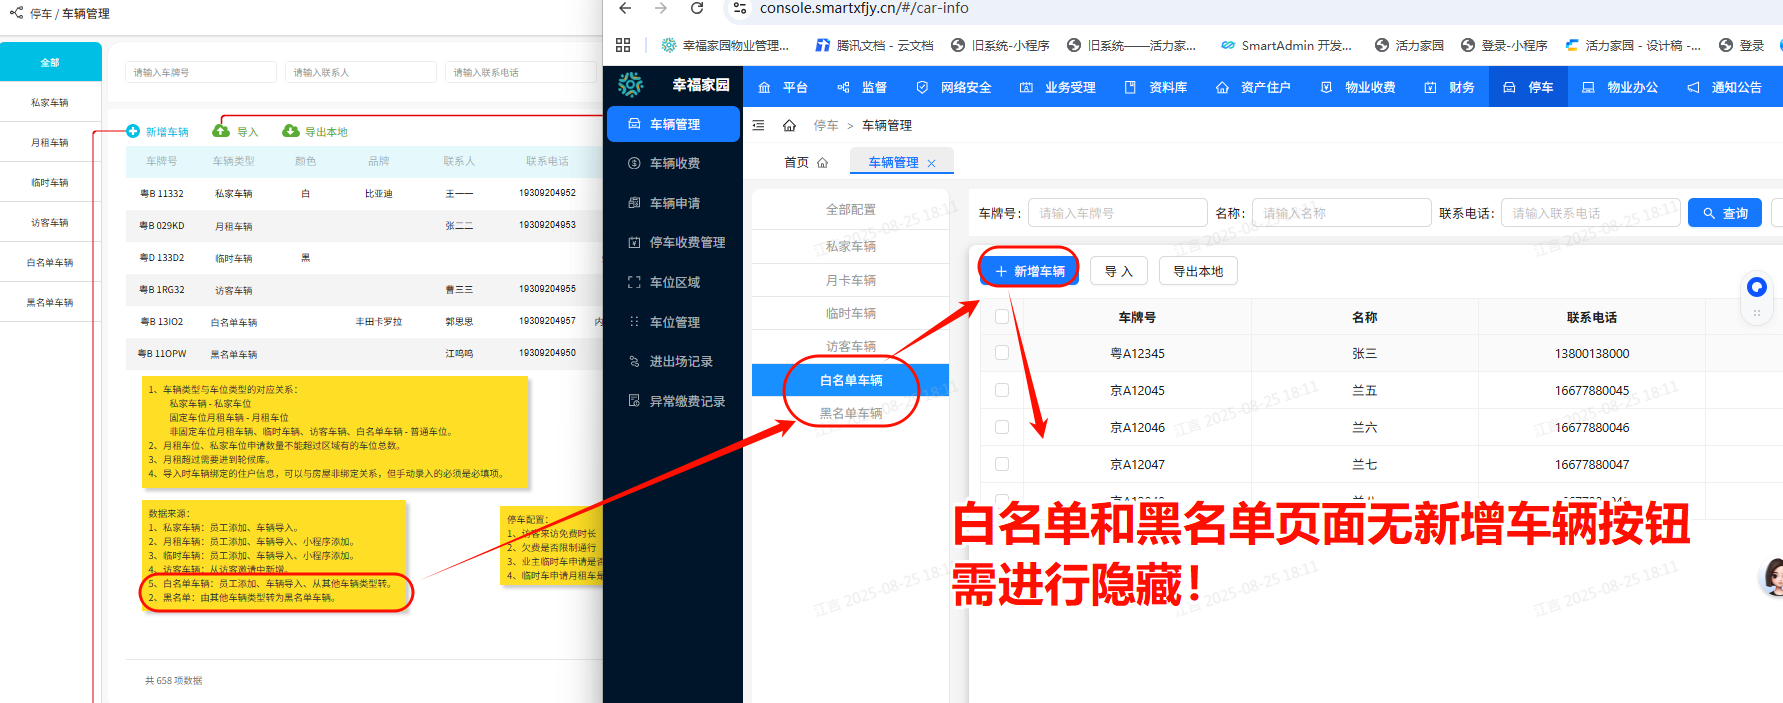Viewport: 1783px width, 703px height.
Task: Click the 车位区域 sidebar icon
Action: [634, 282]
